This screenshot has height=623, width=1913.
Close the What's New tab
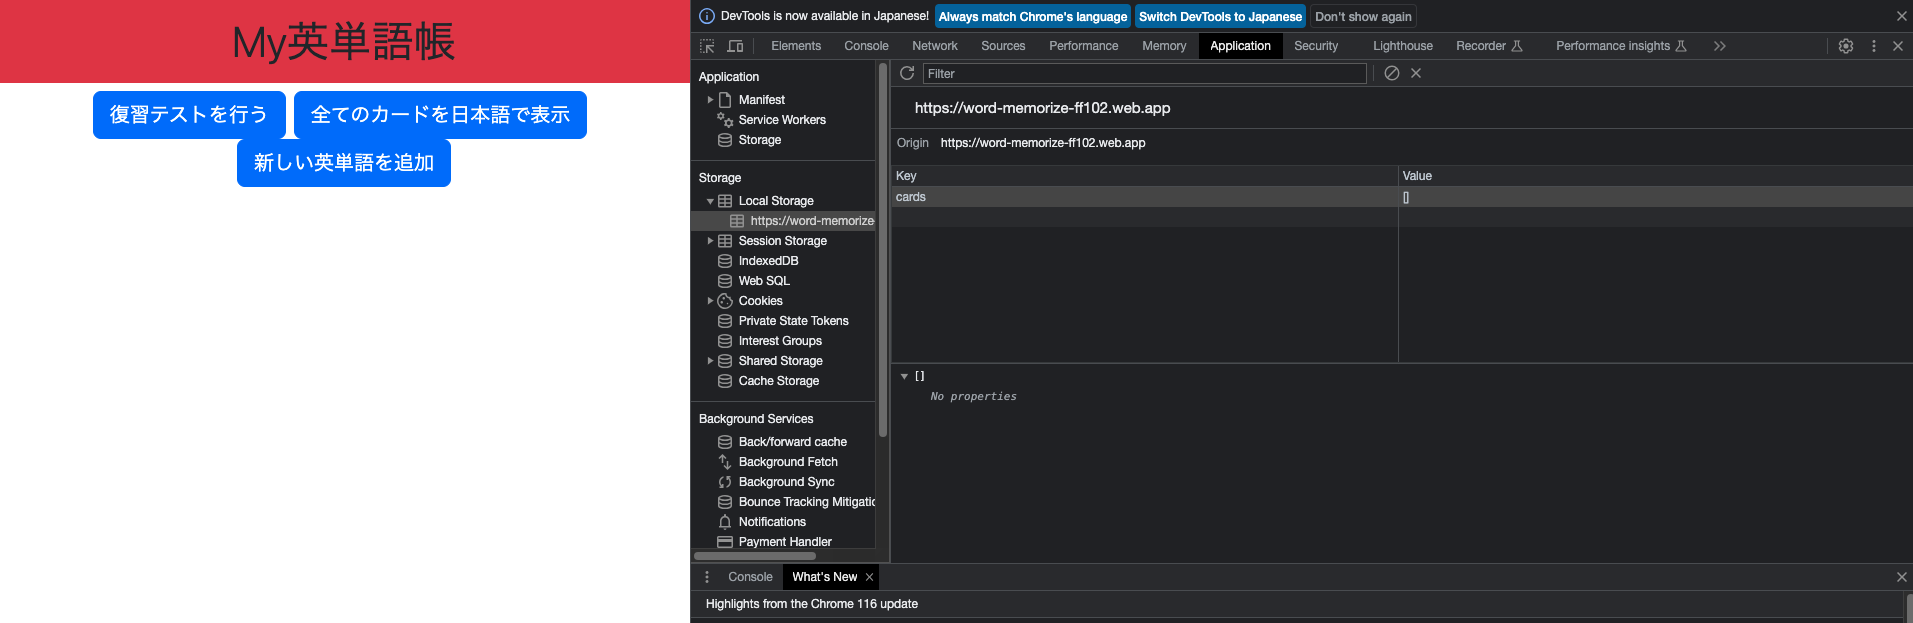[x=870, y=577]
